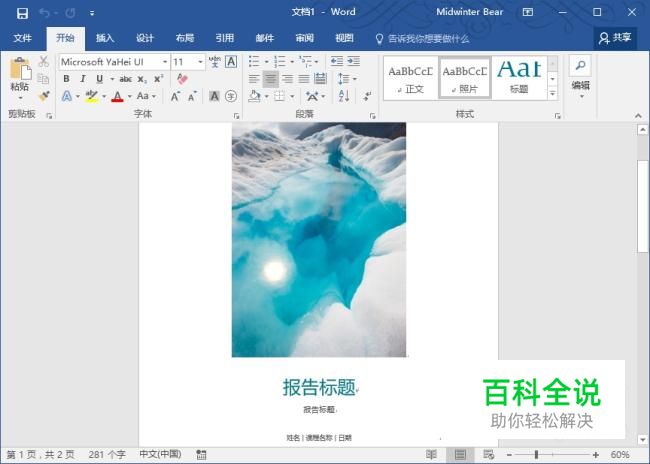Expand the underline style dropdown arrow
Screen dimensions: 650x464
112,79
